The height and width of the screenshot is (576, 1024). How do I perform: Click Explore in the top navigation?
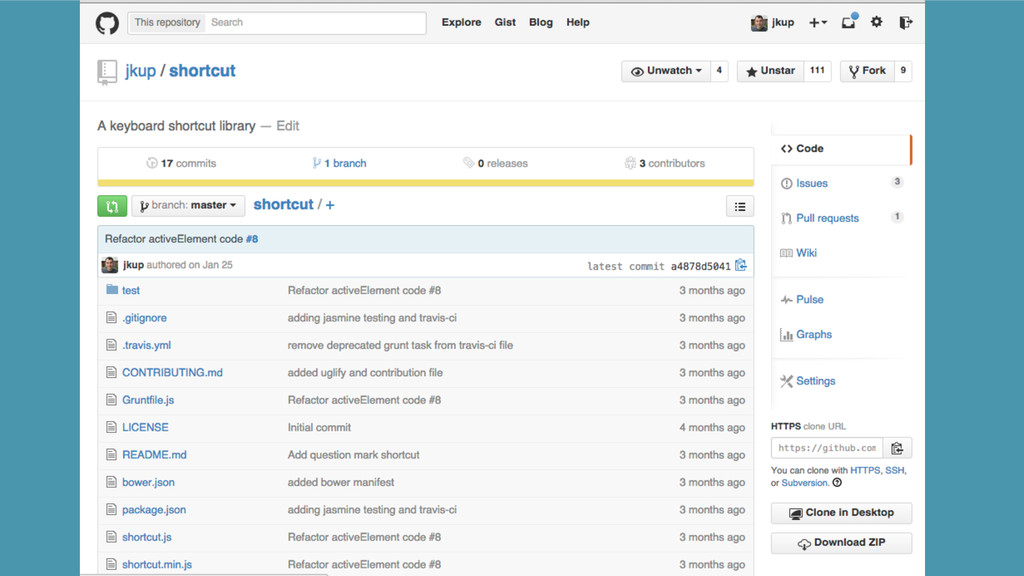[461, 22]
